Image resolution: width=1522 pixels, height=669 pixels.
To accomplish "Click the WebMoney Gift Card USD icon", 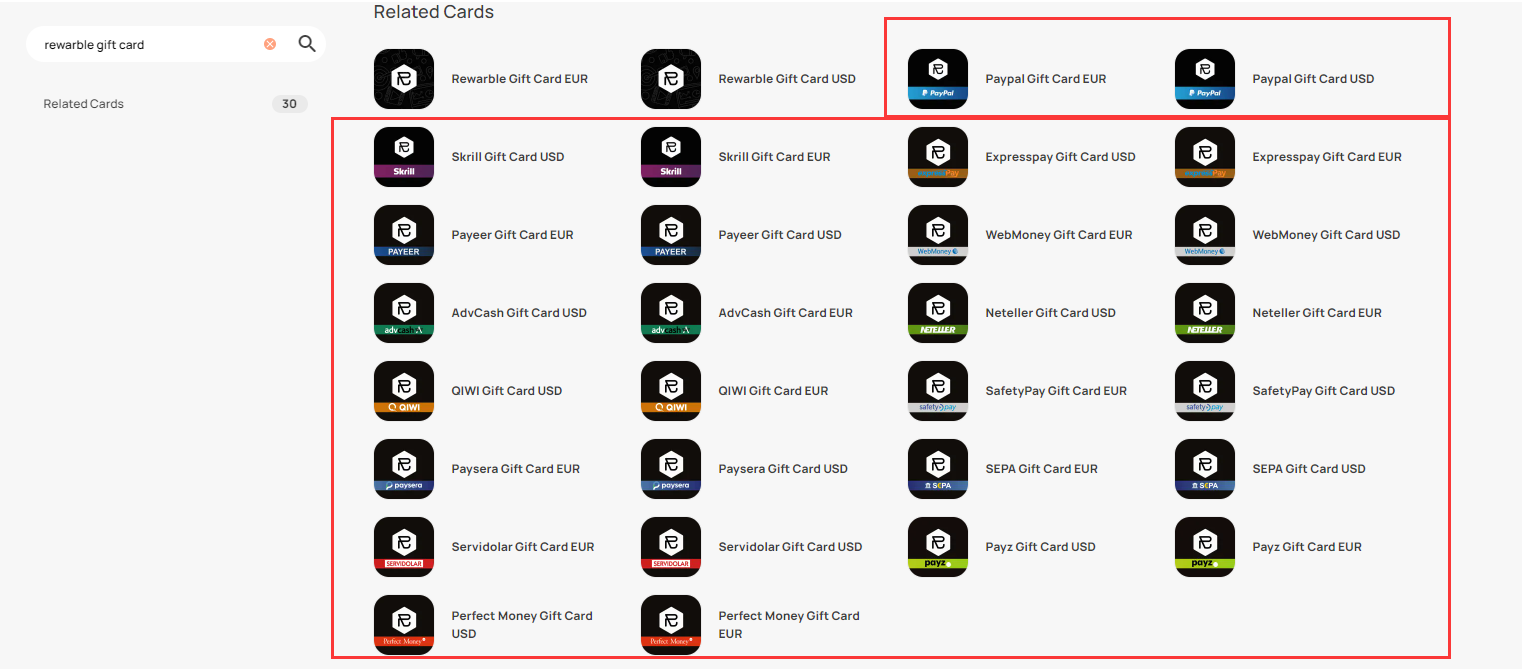I will (1205, 235).
